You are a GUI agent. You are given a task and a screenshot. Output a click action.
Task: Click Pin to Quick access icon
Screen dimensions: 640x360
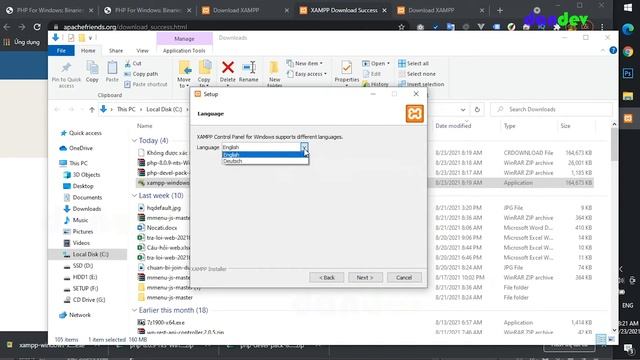tap(66, 68)
